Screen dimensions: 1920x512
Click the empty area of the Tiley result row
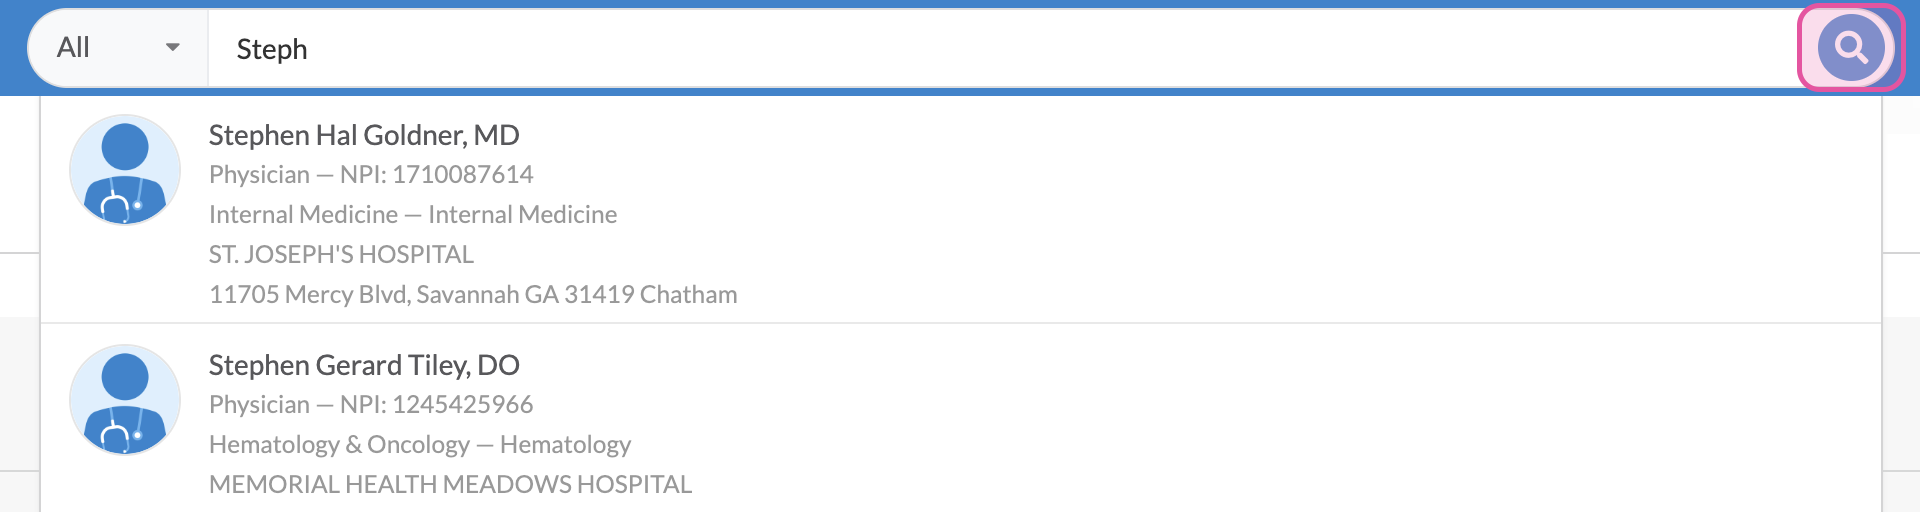pos(1300,420)
